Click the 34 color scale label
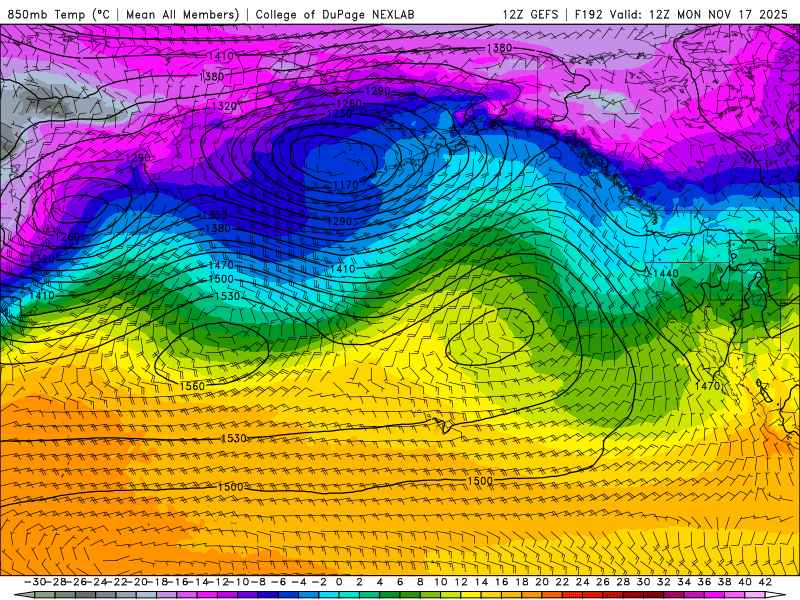Viewport: 800px width, 600px height. [684, 582]
